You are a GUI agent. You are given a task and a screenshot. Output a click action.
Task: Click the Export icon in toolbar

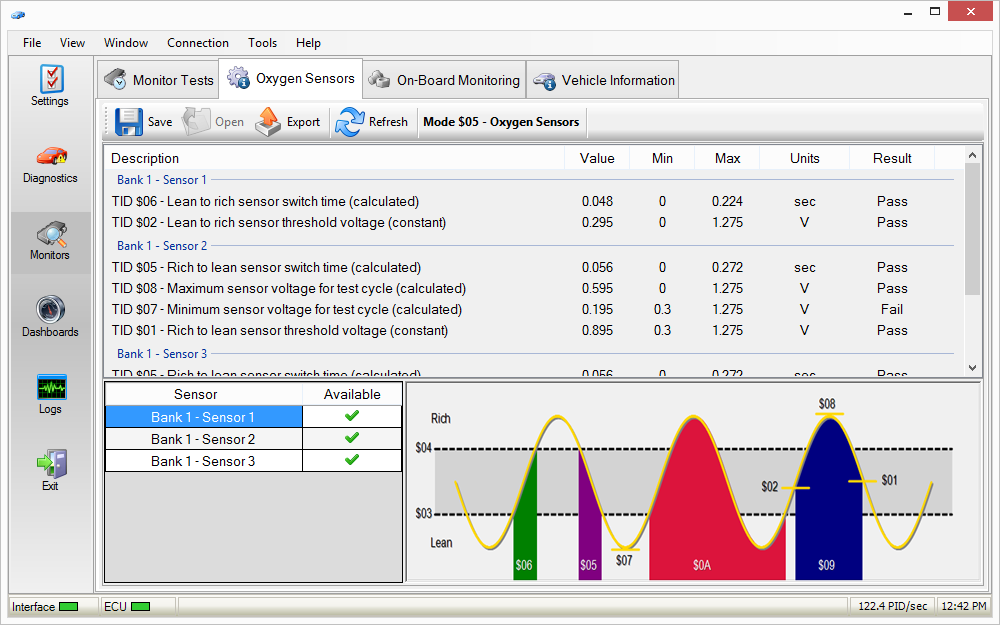coord(268,122)
